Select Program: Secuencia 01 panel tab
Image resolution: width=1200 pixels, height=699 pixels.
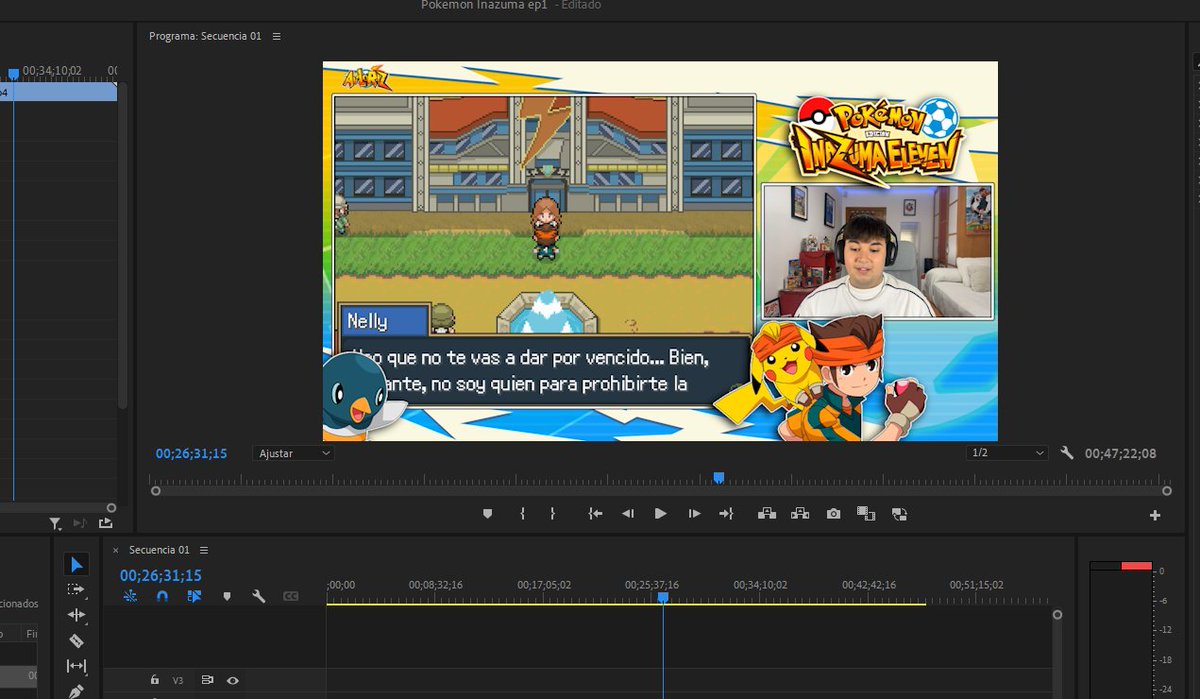(205, 36)
